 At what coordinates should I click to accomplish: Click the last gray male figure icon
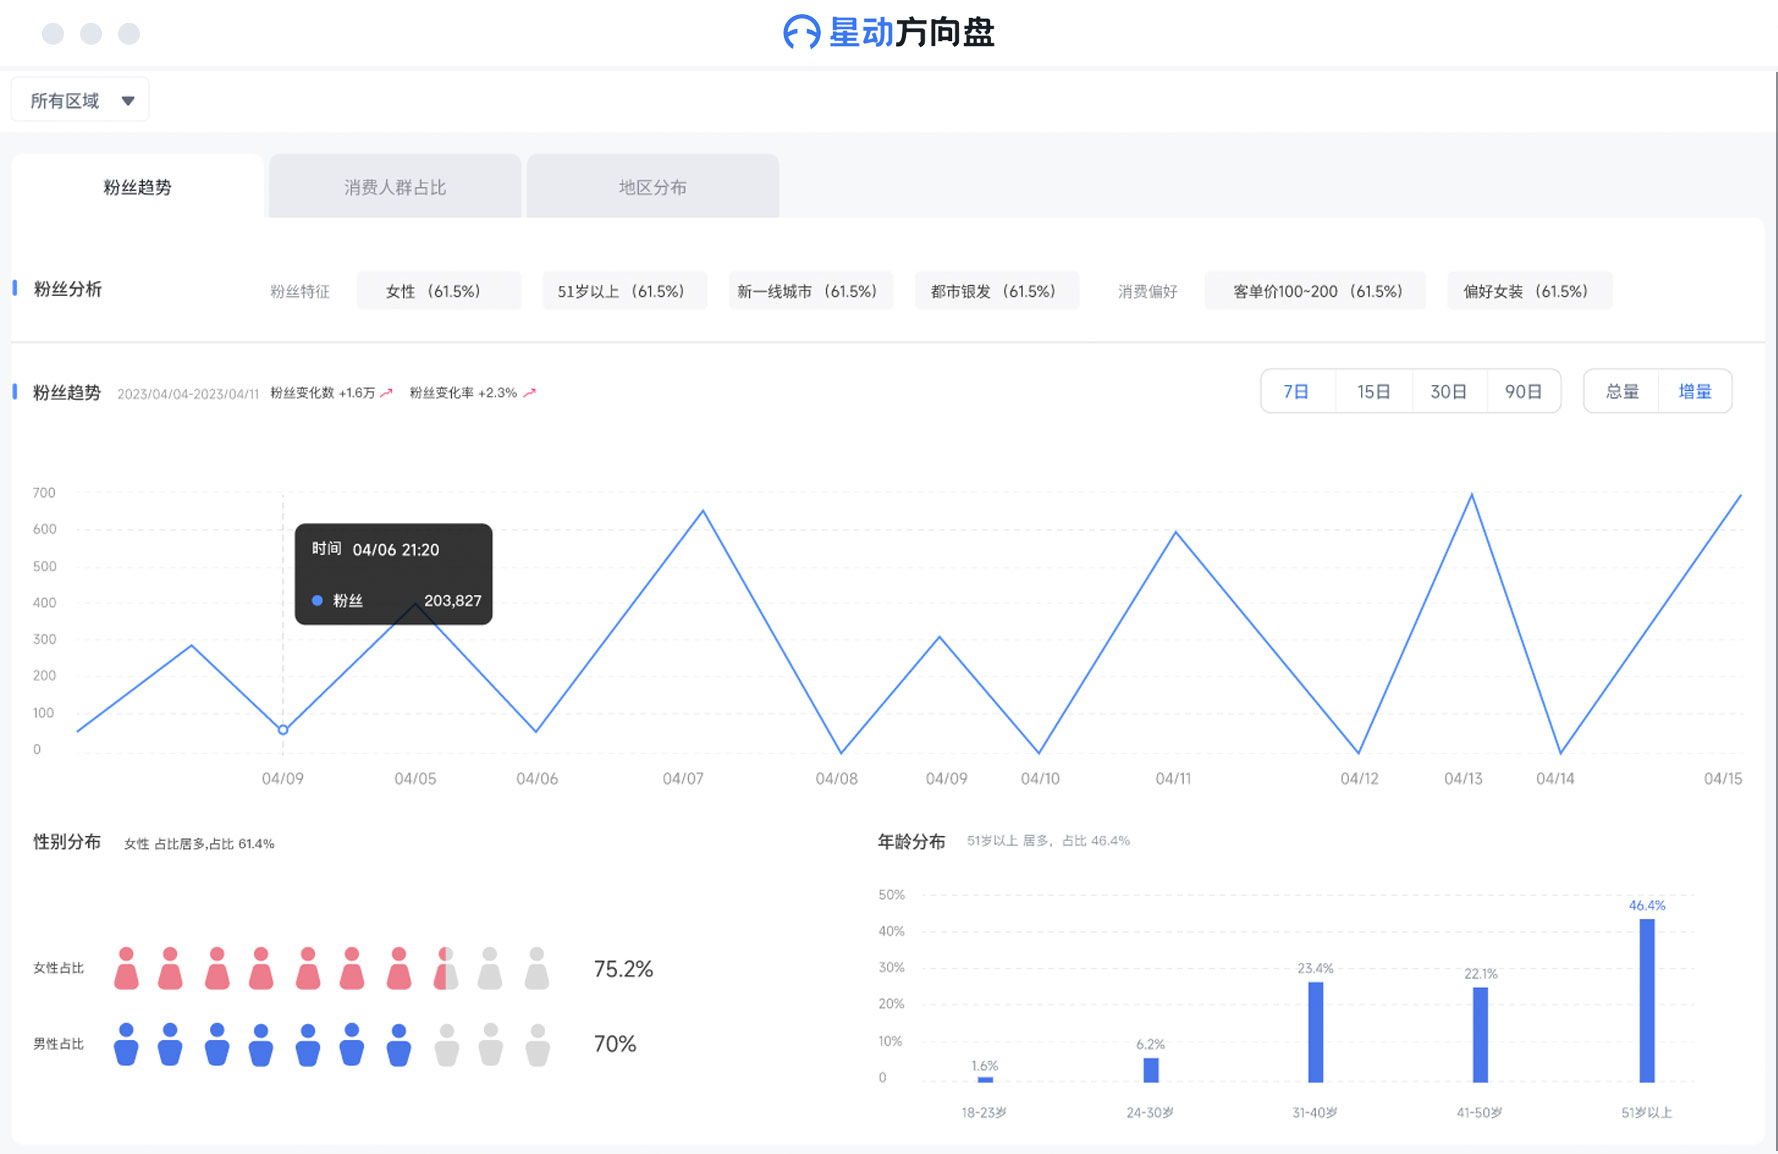538,1044
